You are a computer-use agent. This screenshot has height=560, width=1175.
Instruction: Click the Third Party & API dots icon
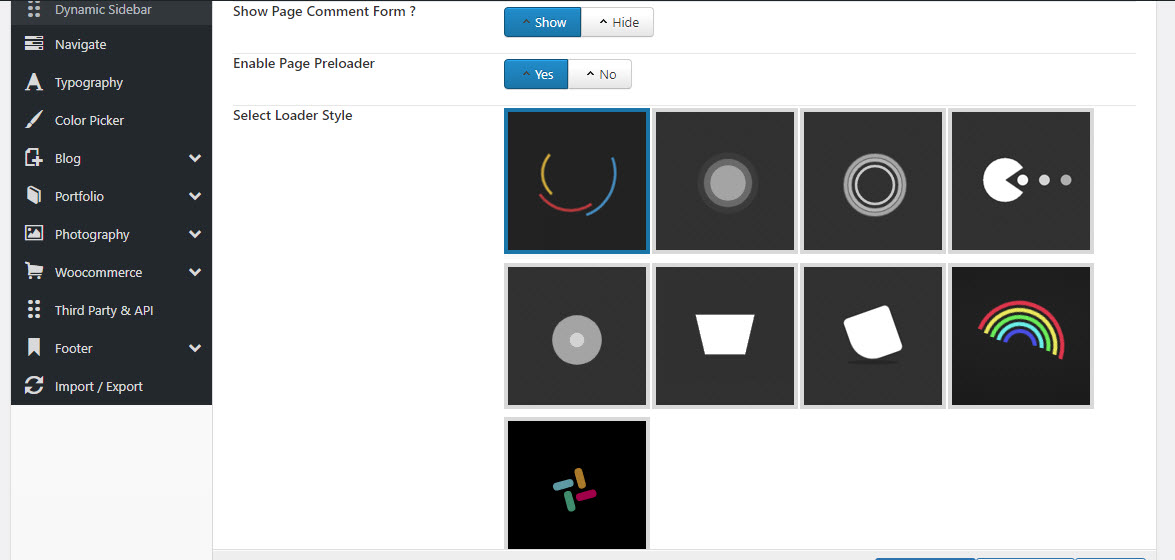tap(34, 310)
